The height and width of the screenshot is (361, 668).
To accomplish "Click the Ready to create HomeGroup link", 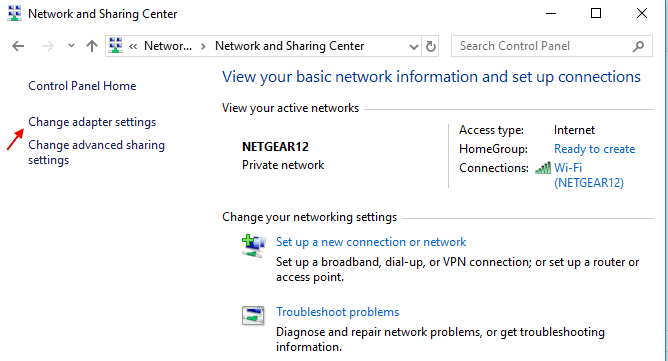I will coord(594,149).
